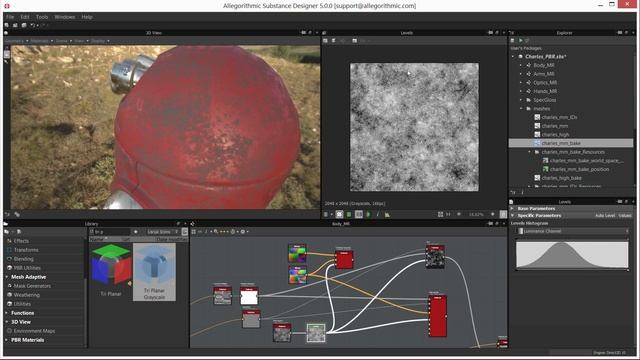Click the save-all toolbar icon
This screenshot has width=640, height=360.
24,25
